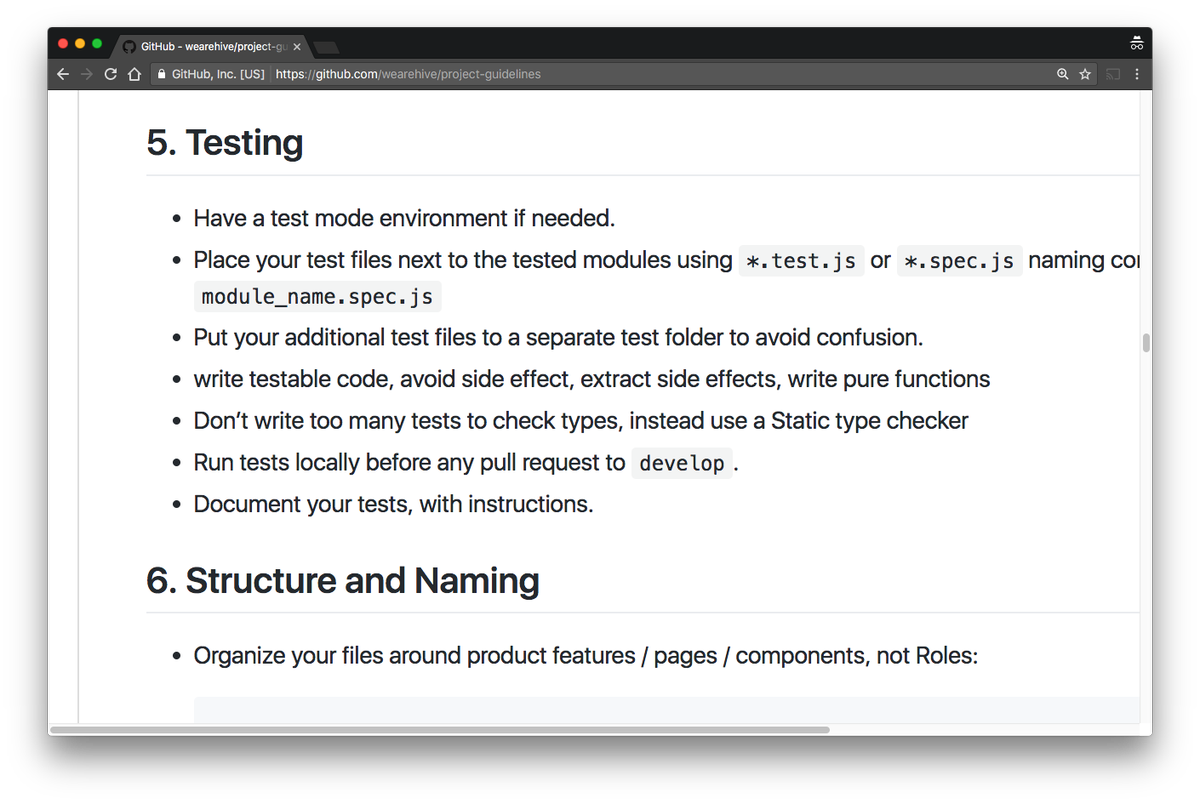Open a new tab with the blank tab button
Viewport: 1200px width, 804px height.
[x=326, y=47]
